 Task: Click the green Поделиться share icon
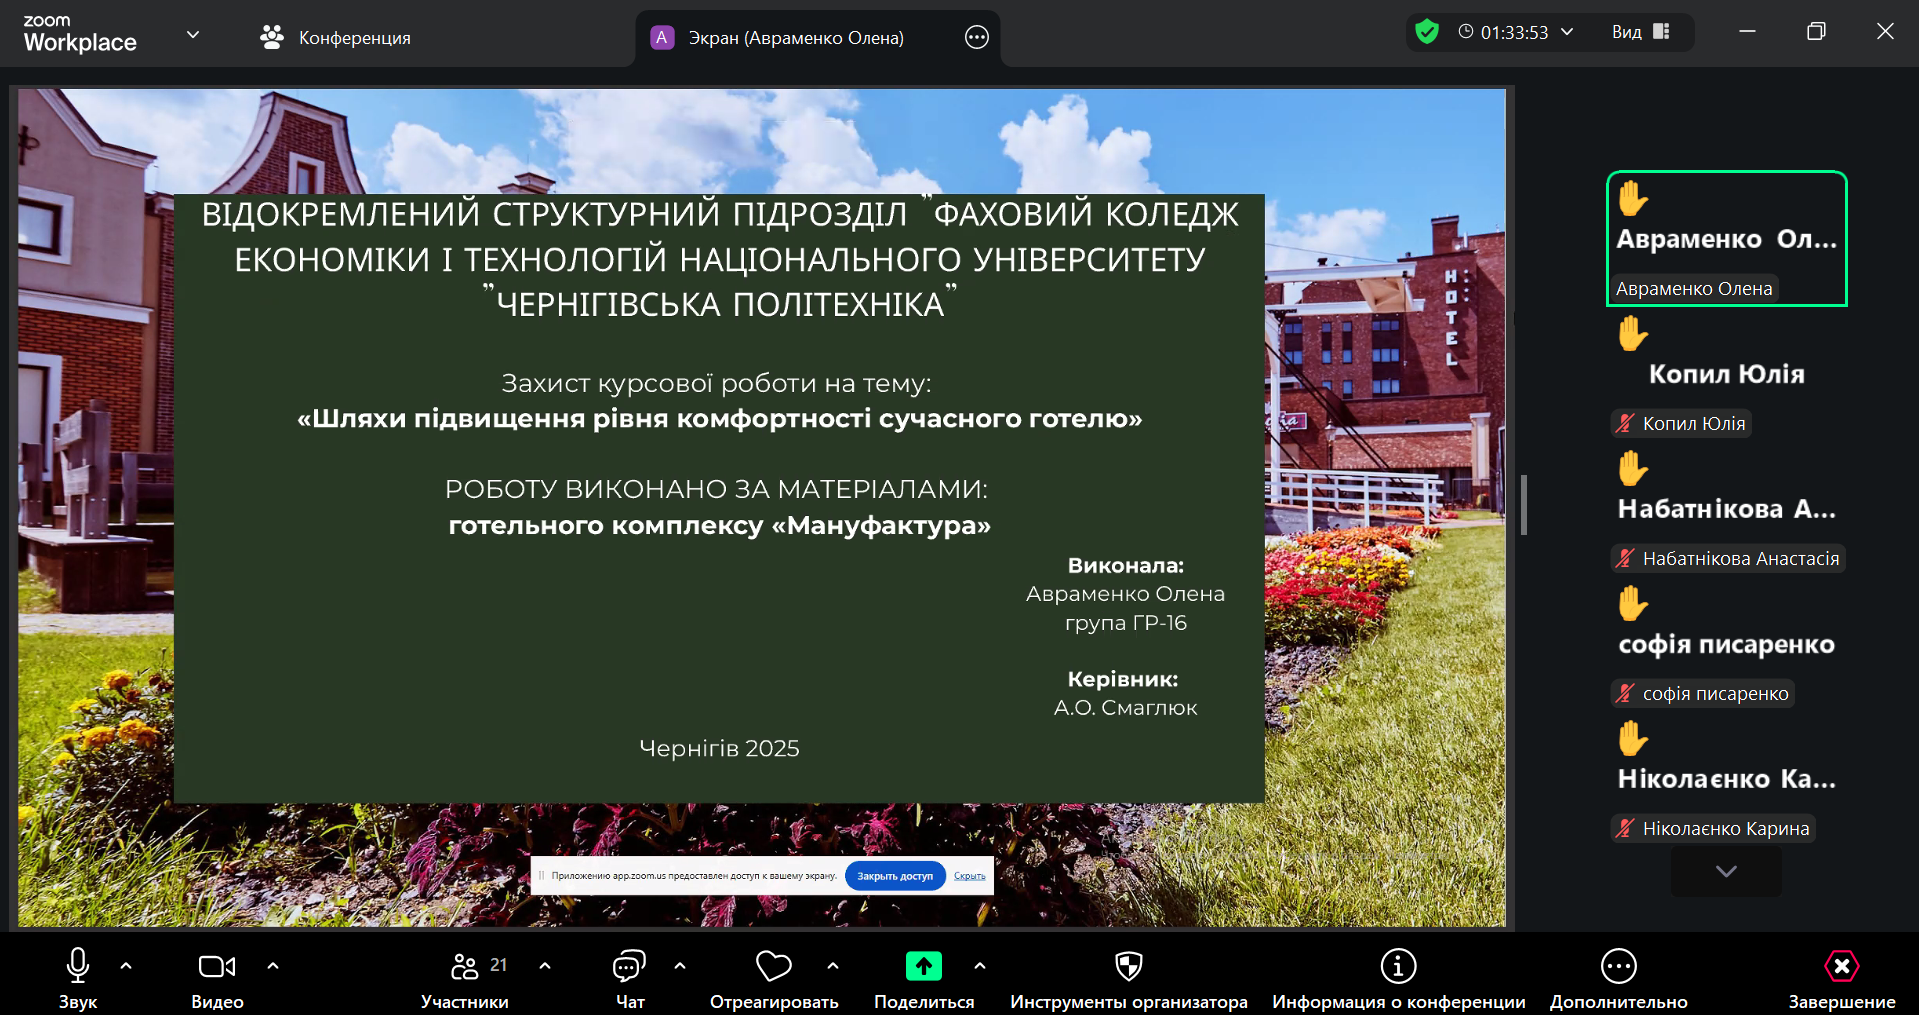pyautogui.click(x=923, y=967)
